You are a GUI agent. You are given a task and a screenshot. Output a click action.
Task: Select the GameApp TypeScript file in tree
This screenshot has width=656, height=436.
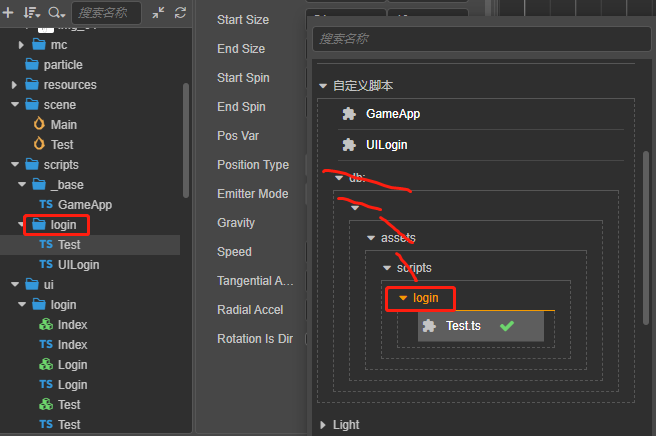click(x=76, y=205)
